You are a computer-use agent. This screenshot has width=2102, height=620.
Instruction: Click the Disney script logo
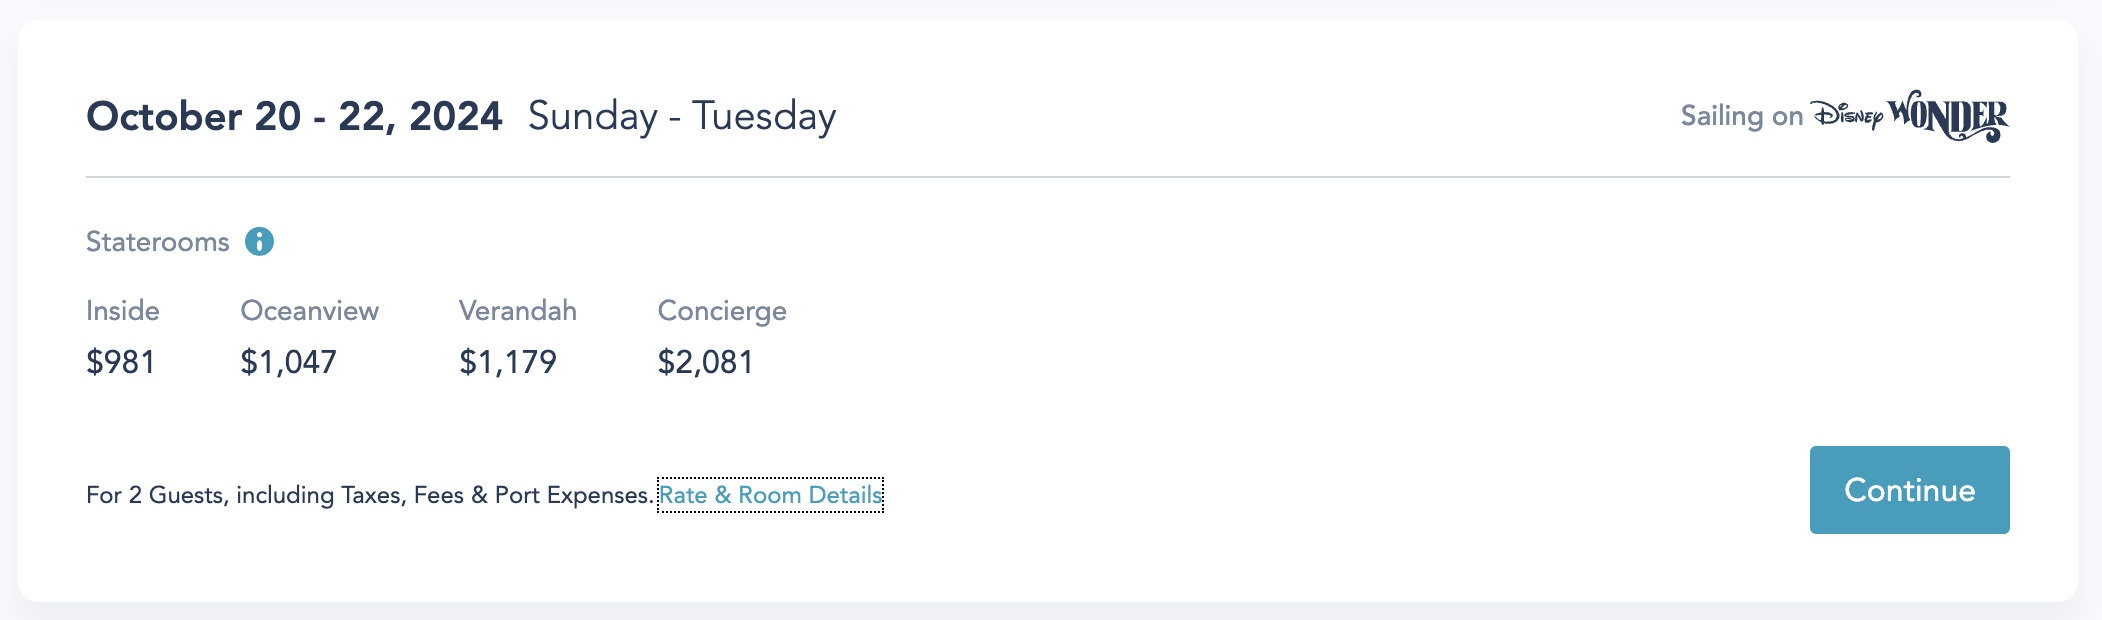(1846, 116)
